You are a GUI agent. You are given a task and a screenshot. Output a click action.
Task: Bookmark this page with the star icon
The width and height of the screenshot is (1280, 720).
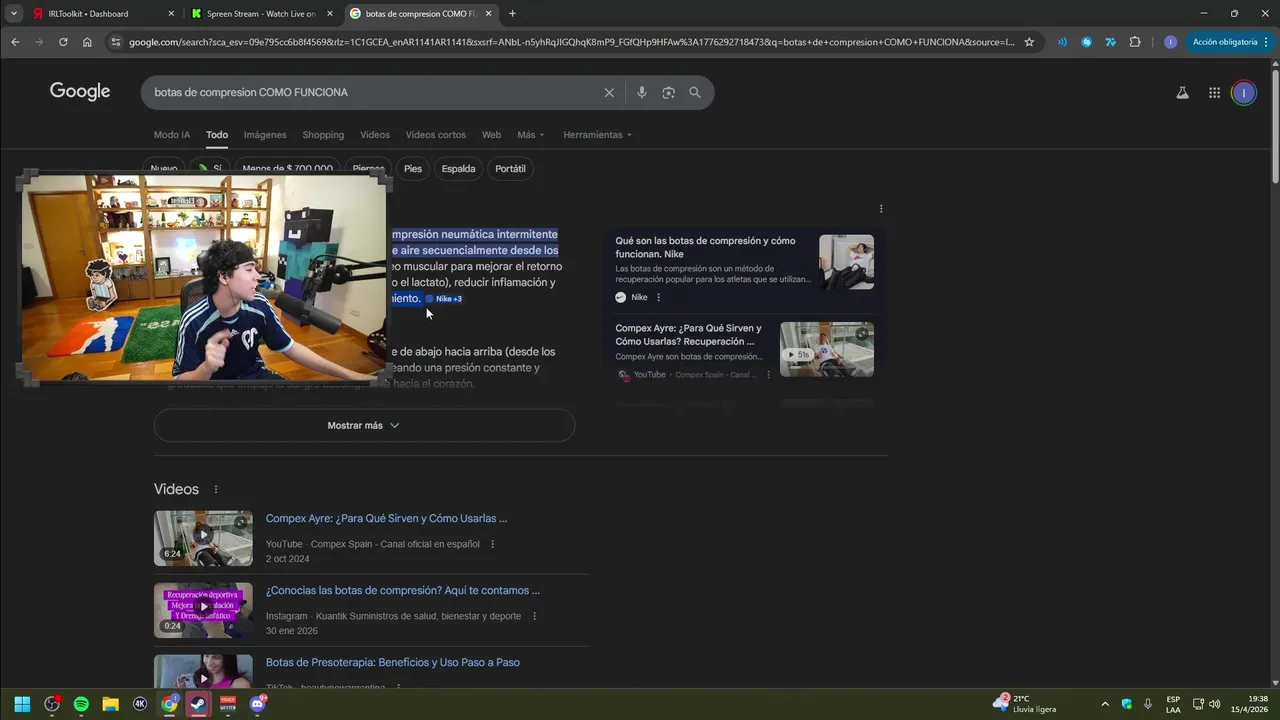pos(1029,42)
